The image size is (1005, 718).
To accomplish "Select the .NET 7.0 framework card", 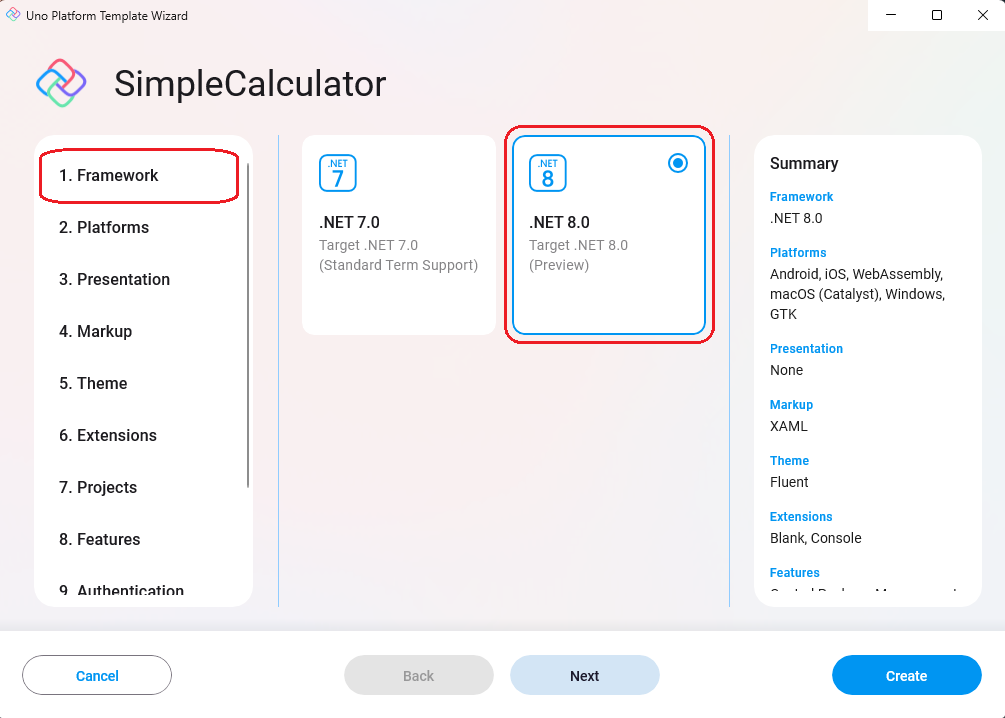I will point(399,235).
